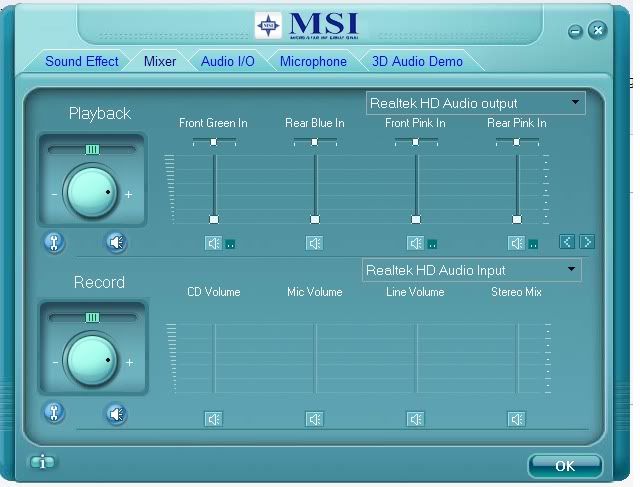Viewport: 640px width, 487px height.
Task: Mute the Line Volume recording channel
Action: [415, 419]
